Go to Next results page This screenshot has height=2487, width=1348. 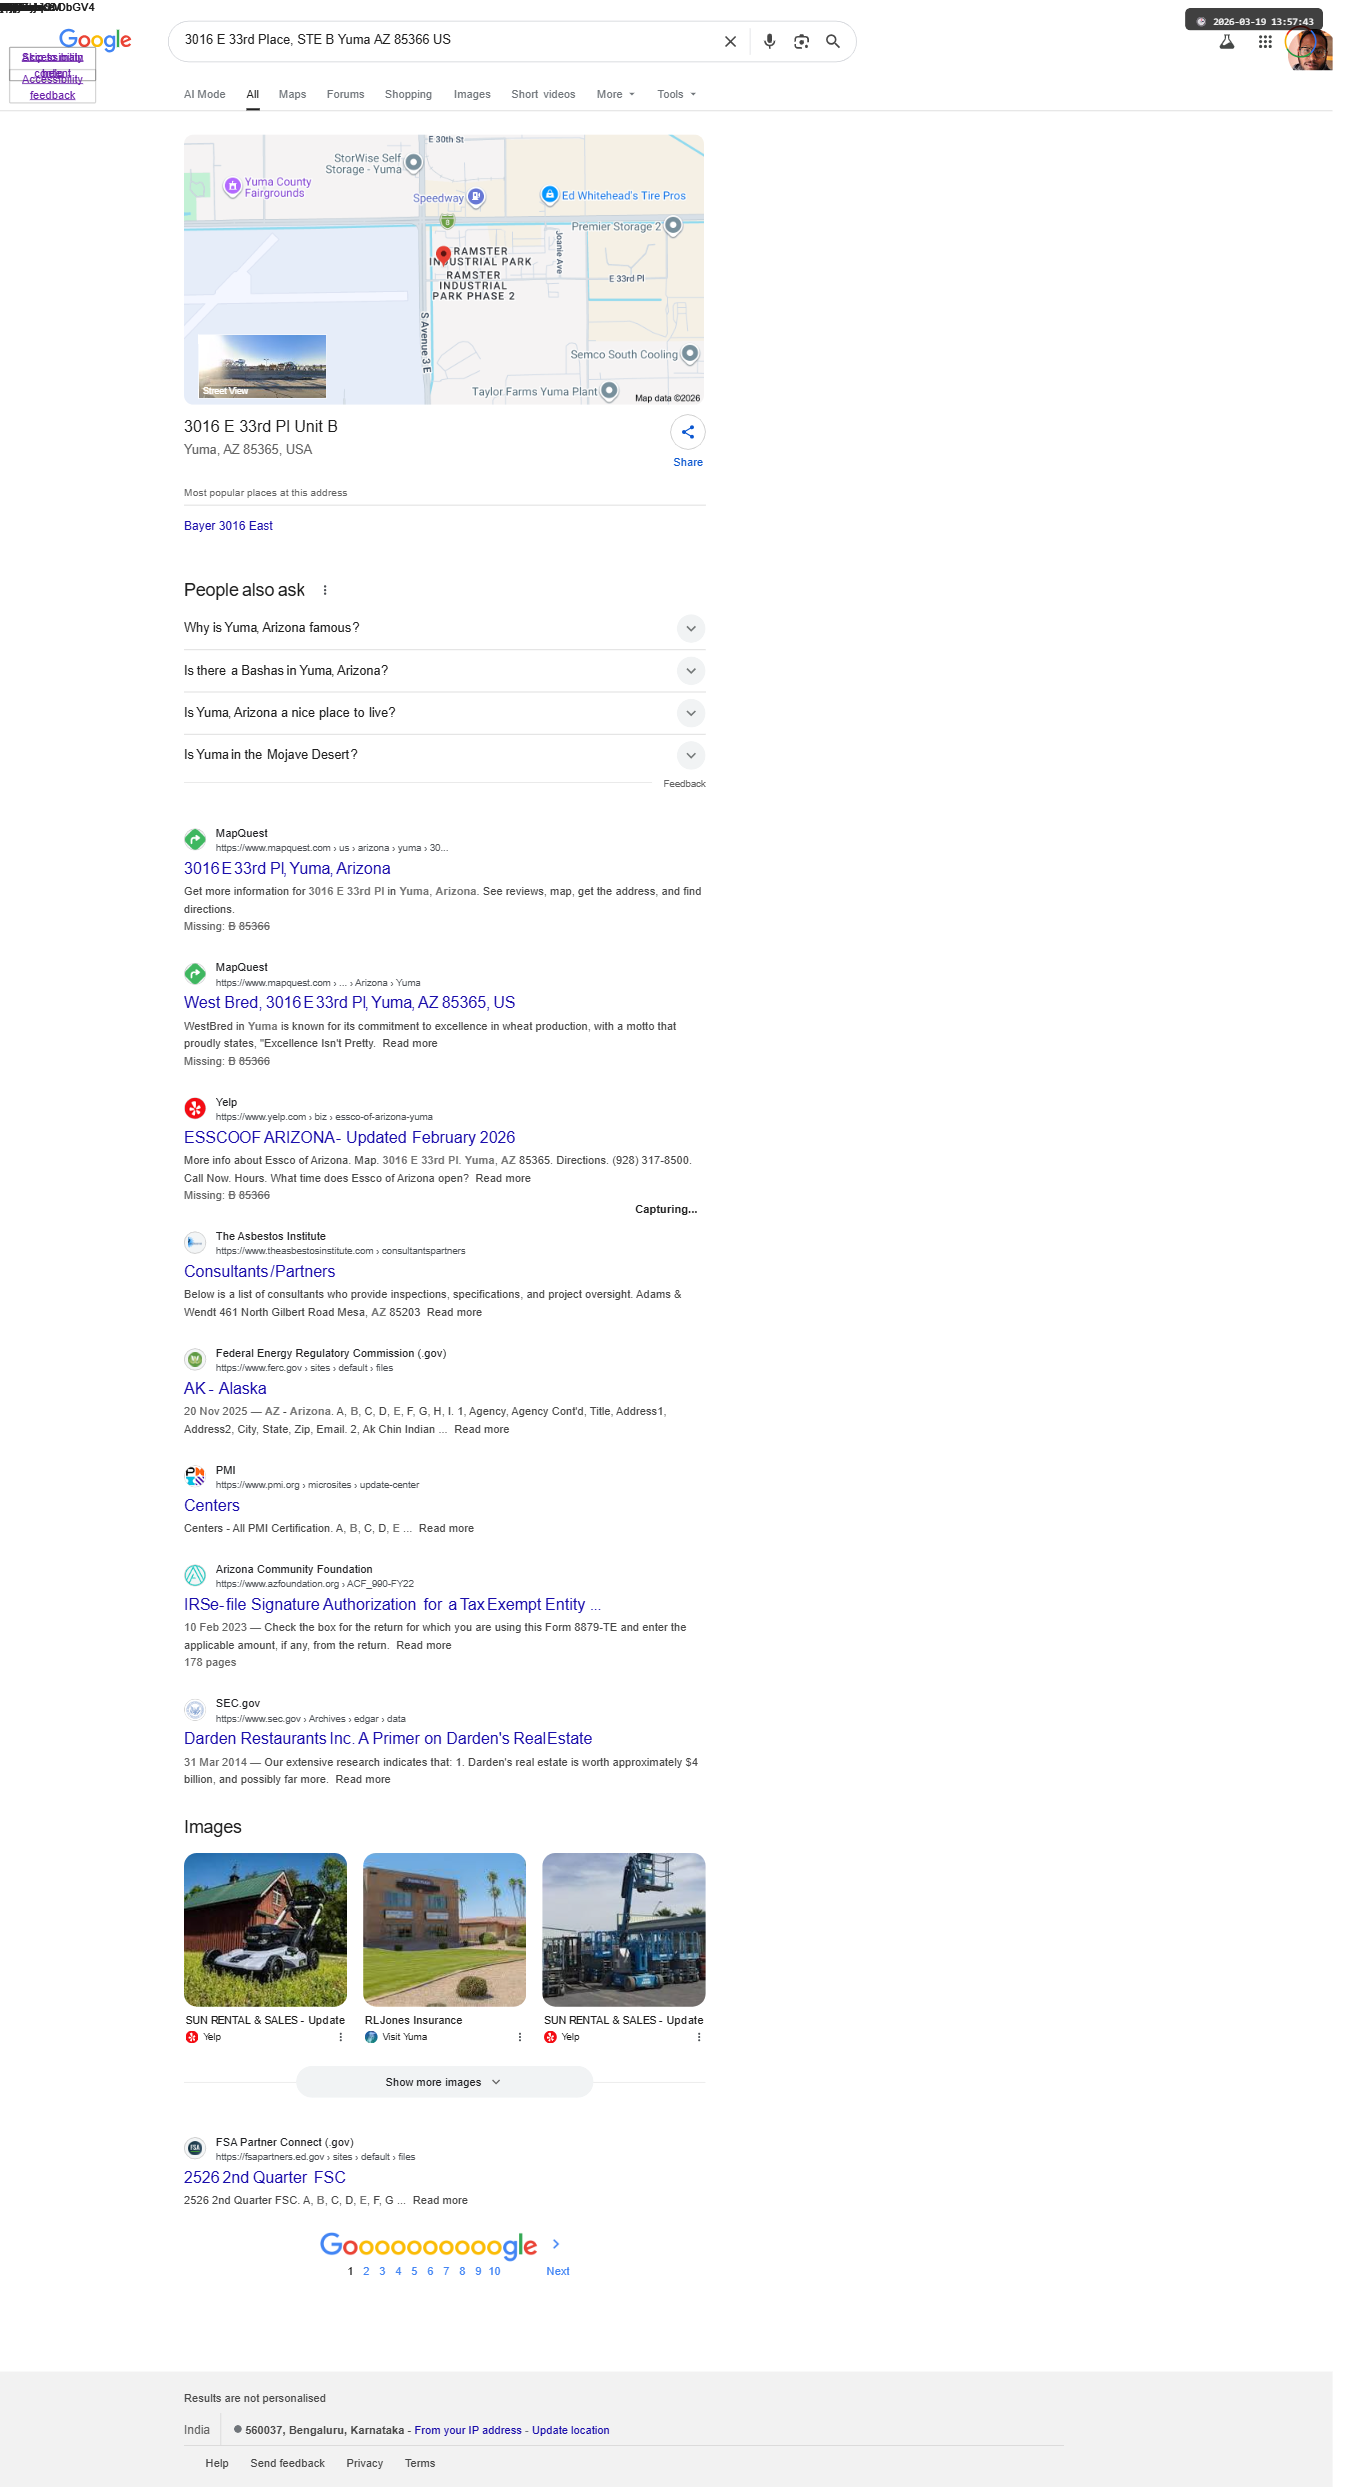[x=558, y=2257]
